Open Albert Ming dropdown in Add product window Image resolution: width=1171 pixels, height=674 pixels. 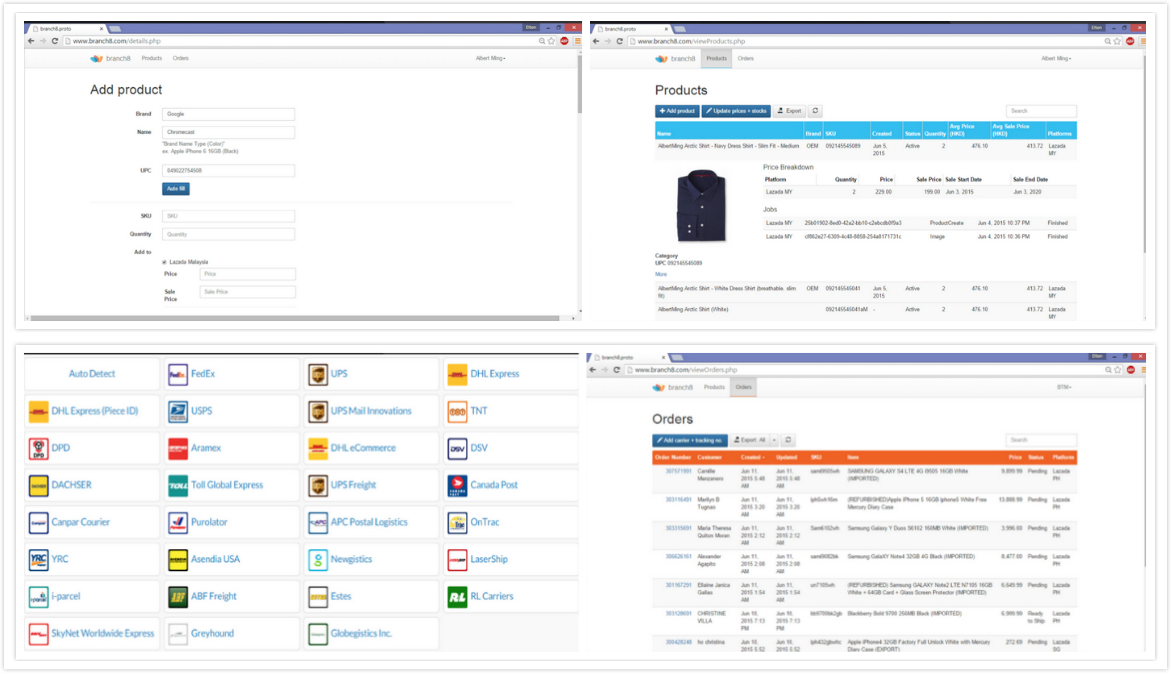491,58
